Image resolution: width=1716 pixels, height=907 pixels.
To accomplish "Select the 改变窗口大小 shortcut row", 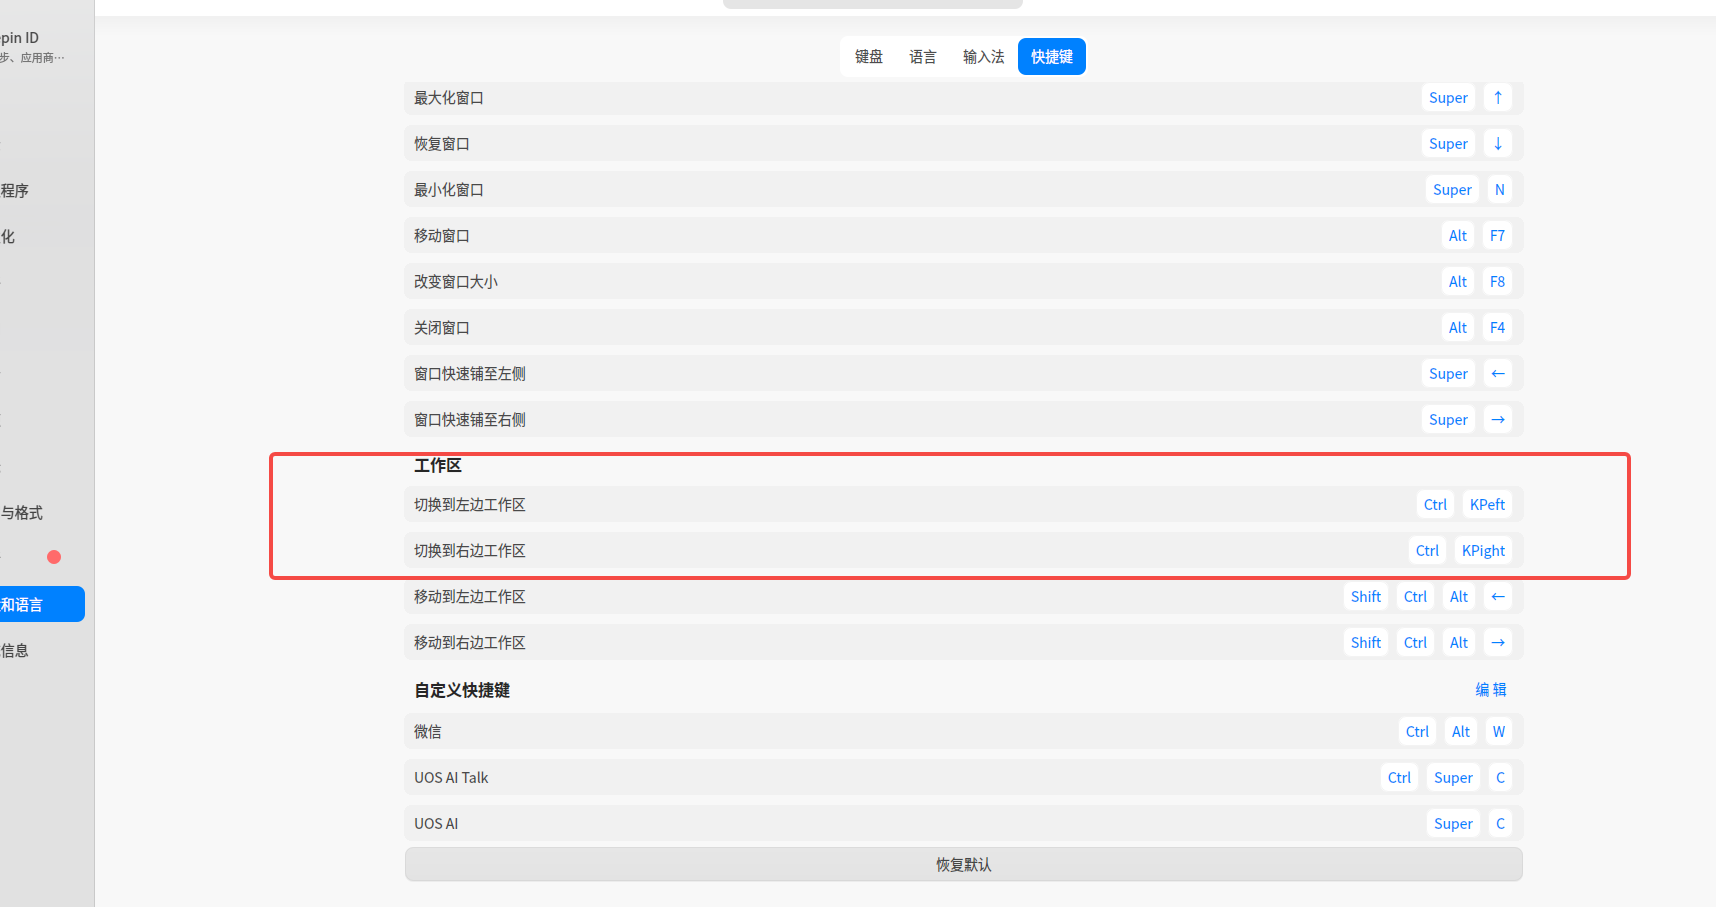I will 964,282.
